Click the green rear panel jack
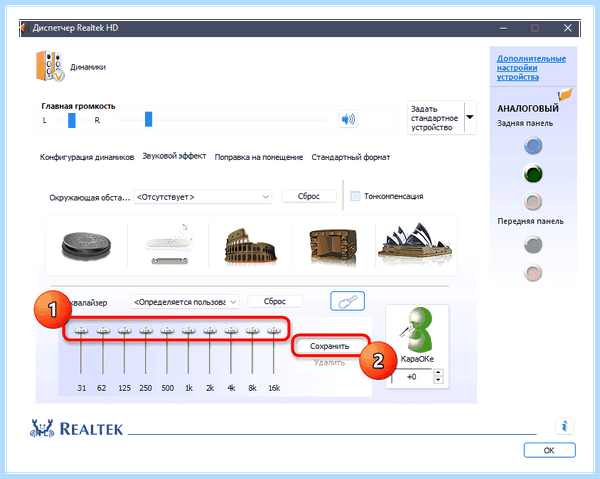Image resolution: width=600 pixels, height=479 pixels. pyautogui.click(x=533, y=173)
